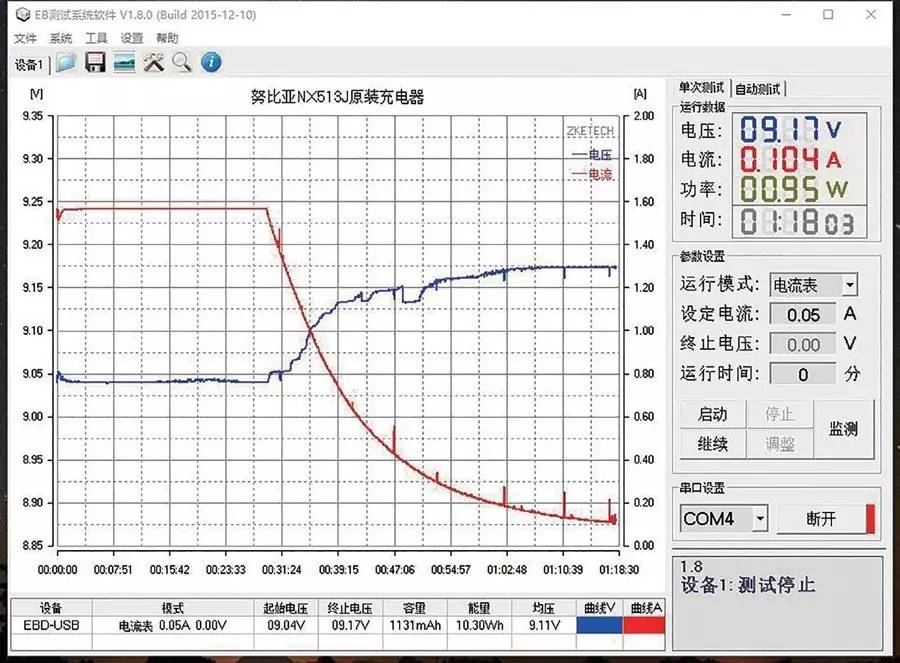900x663 pixels.
Task: Open a file using the folder icon
Action: tap(66, 62)
